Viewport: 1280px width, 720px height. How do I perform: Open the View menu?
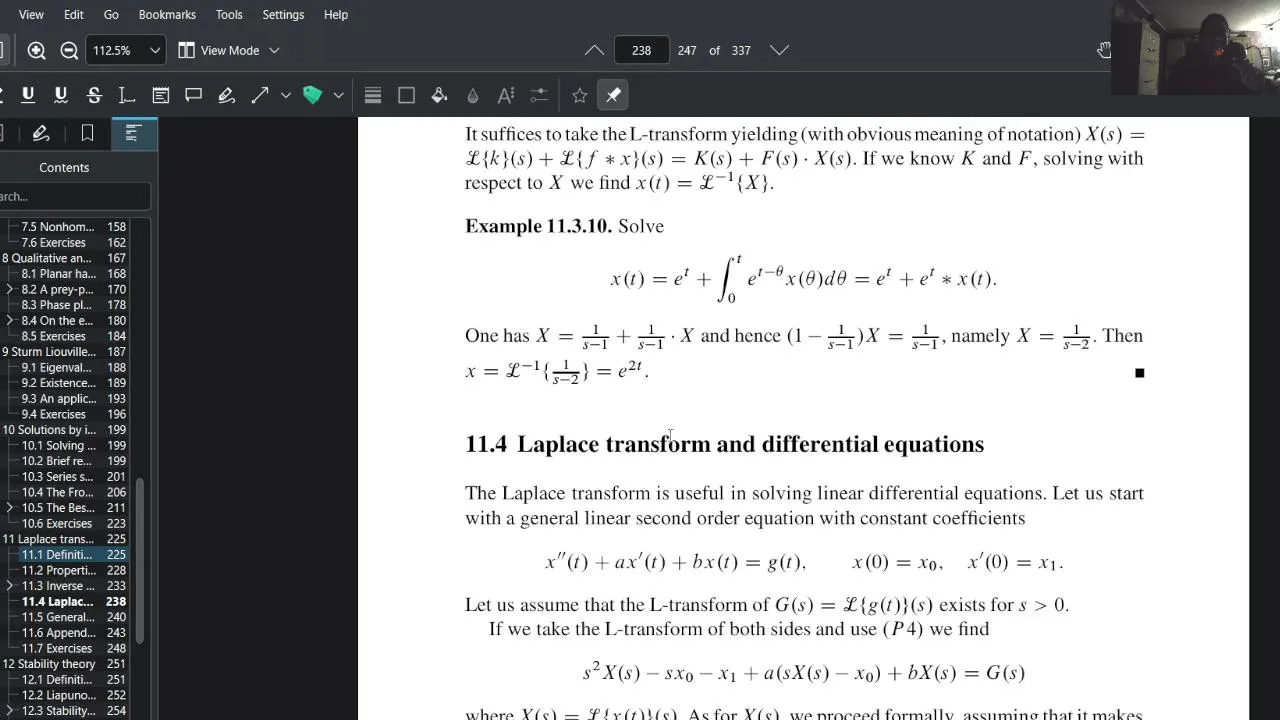31,15
